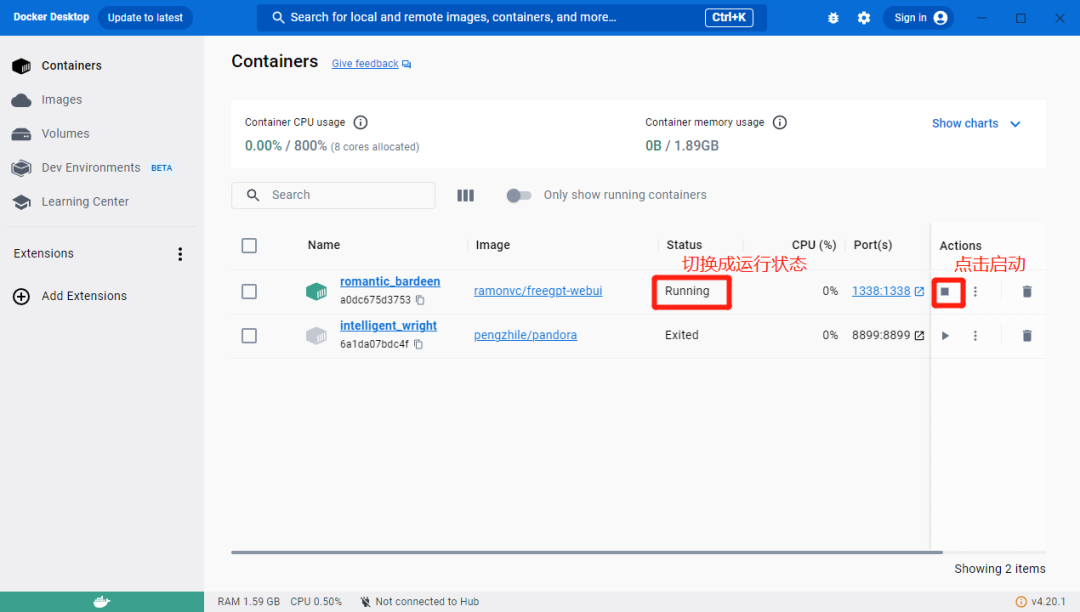Click the Sign in account avatar icon

(x=940, y=18)
